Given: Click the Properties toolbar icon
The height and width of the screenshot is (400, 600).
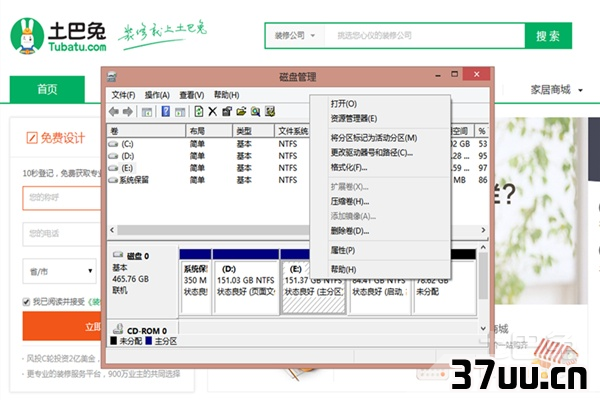Looking at the screenshot, I should [x=227, y=111].
